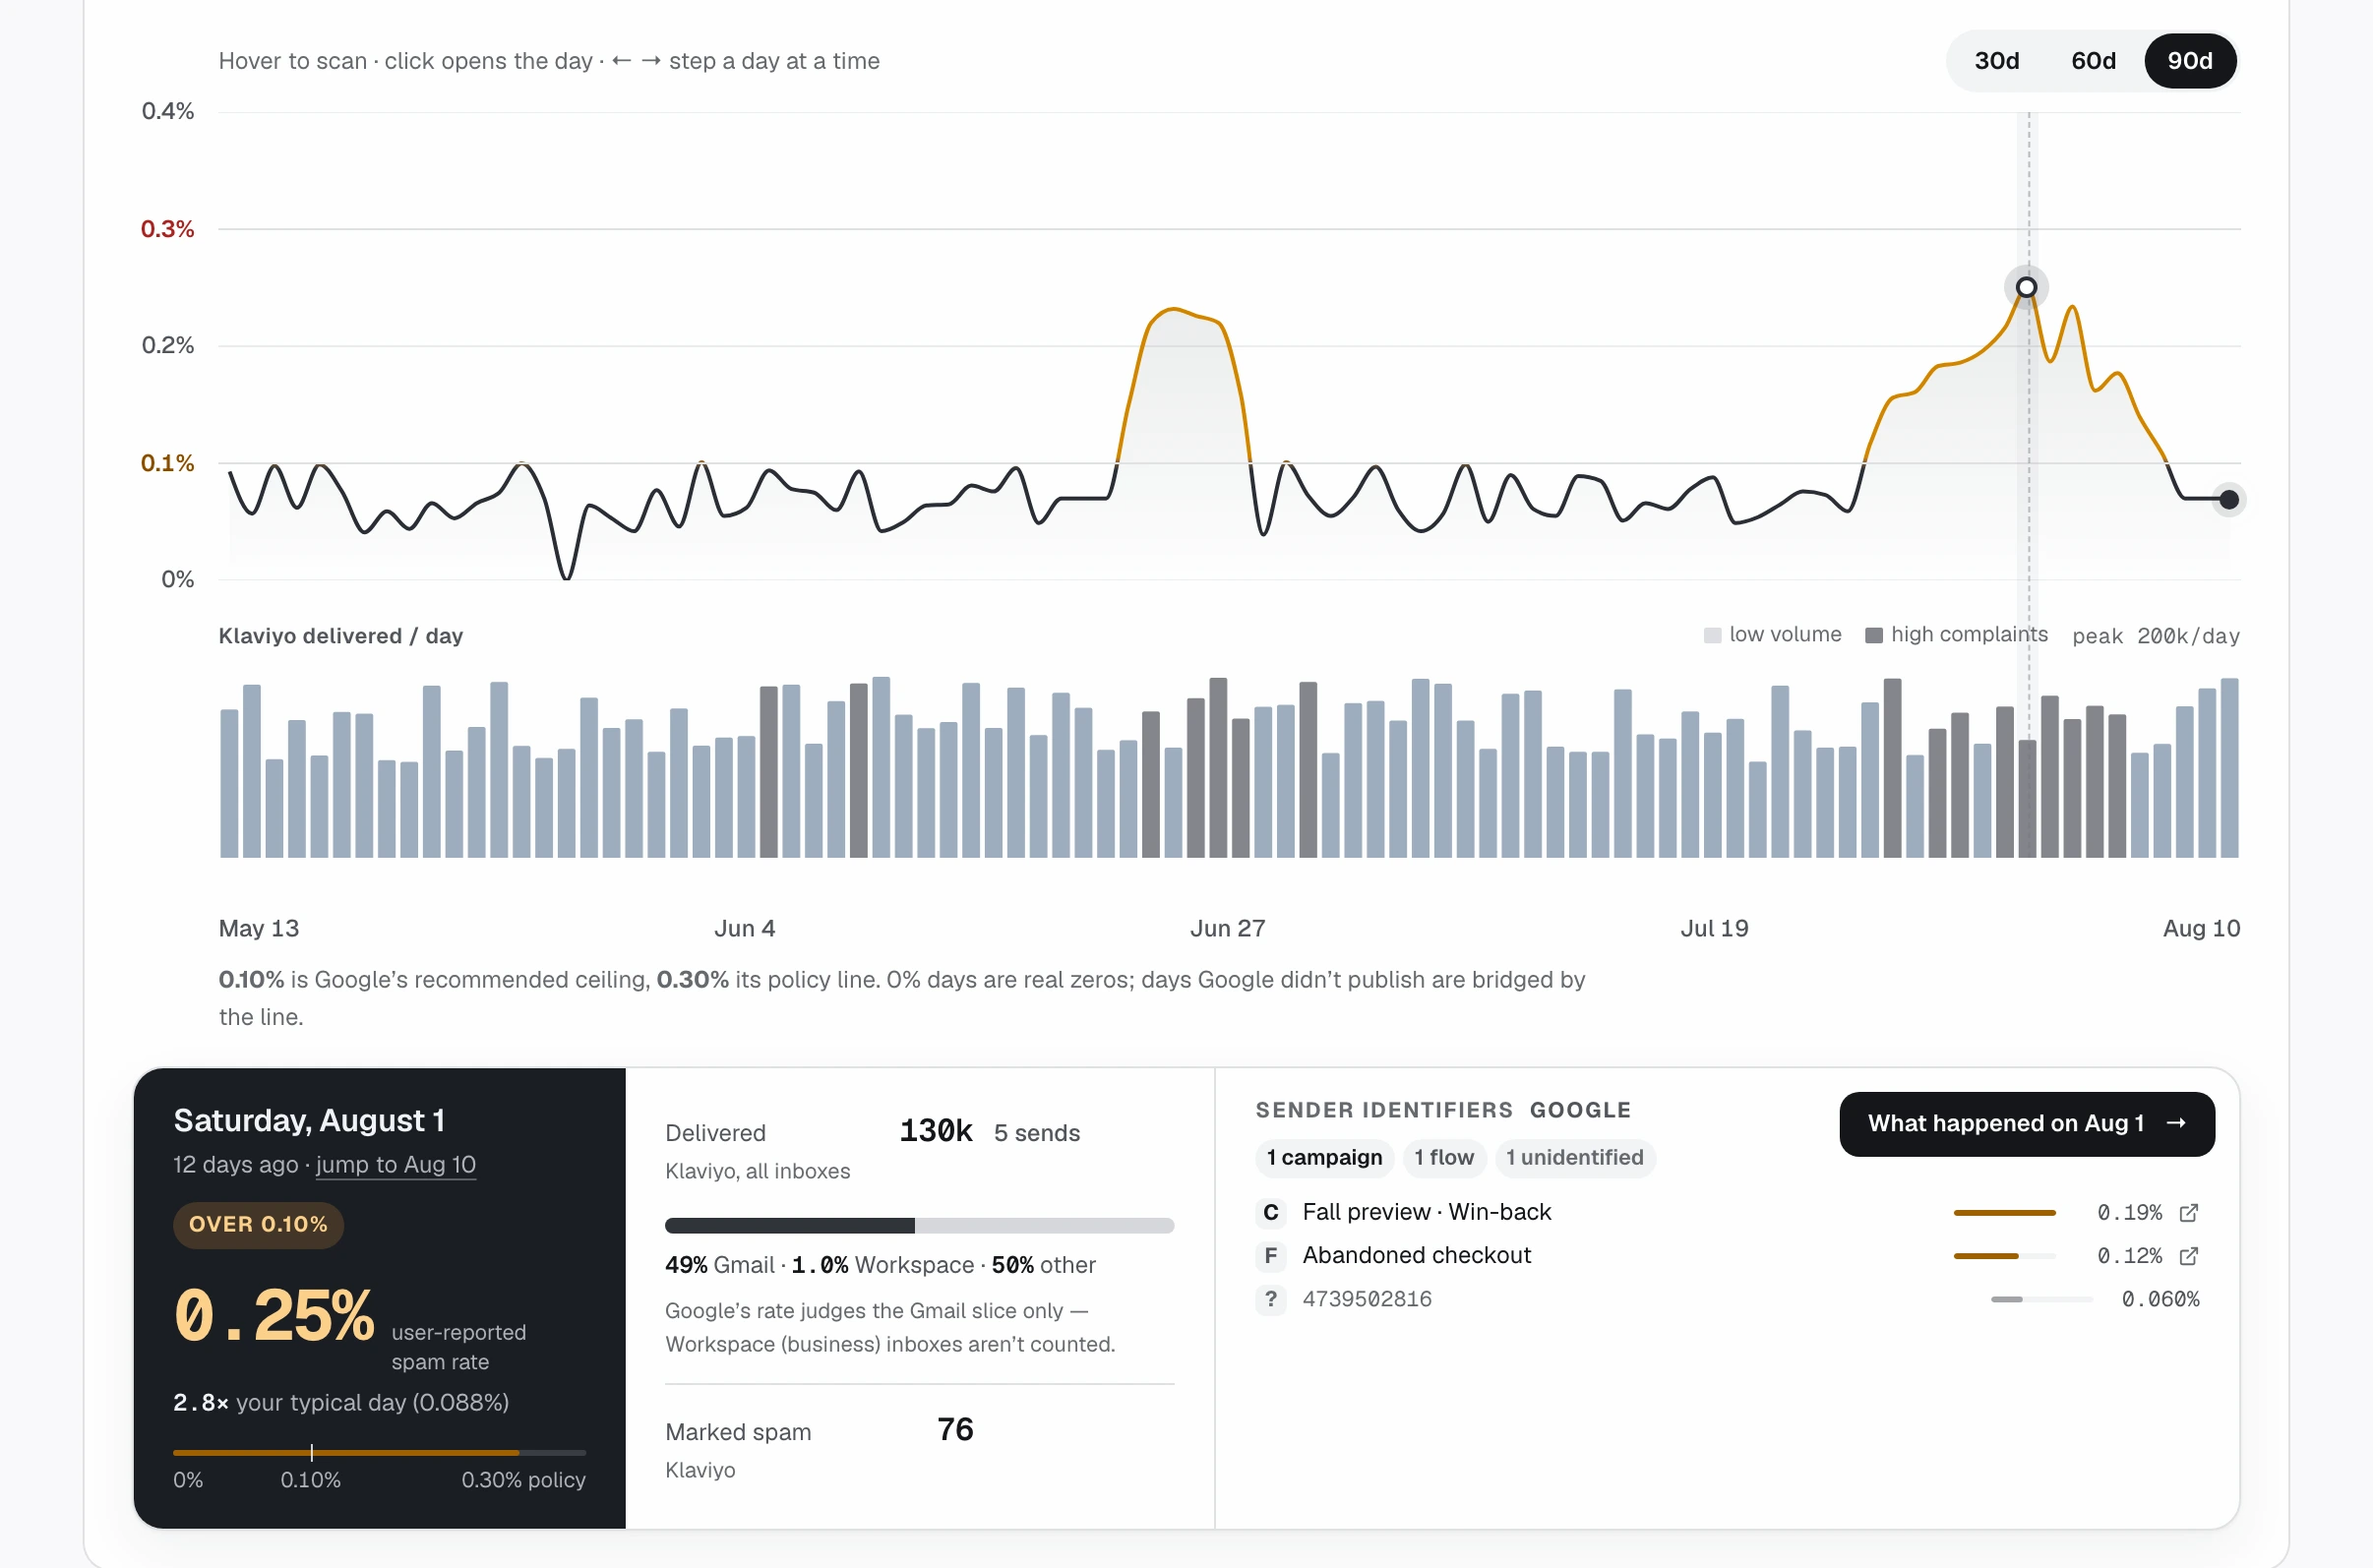Image resolution: width=2373 pixels, height=1568 pixels.
Task: Select the Aug 10 end point on chart
Action: 2229,500
